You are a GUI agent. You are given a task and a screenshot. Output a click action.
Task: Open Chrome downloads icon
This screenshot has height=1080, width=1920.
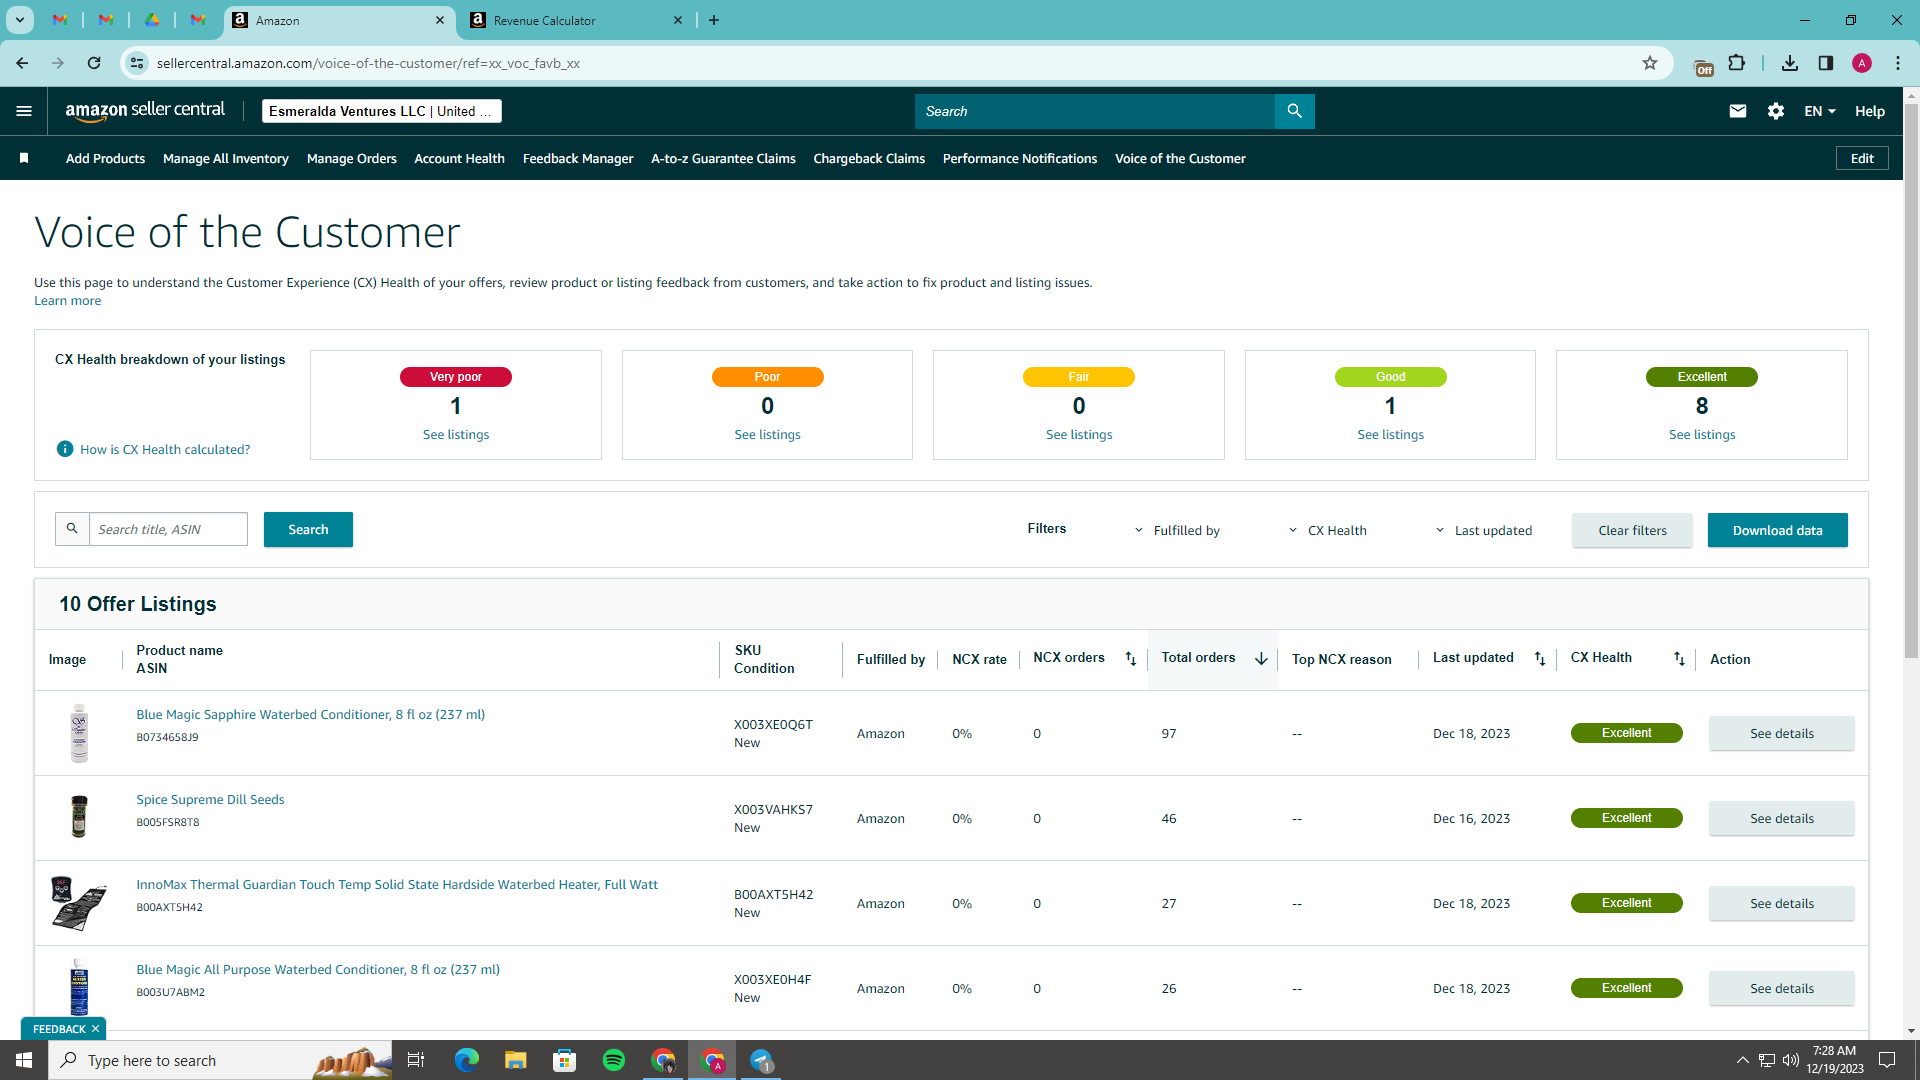point(1790,63)
